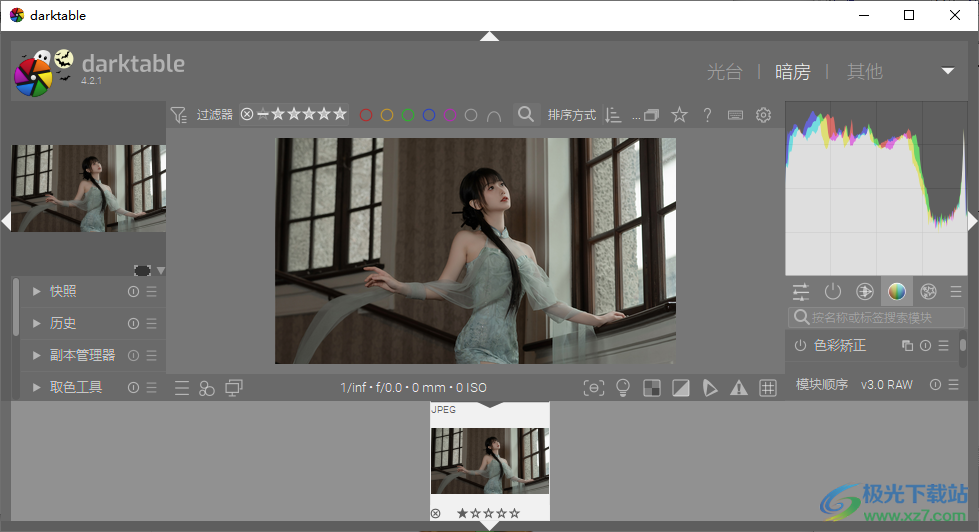The image size is (979, 532).
Task: Open the quick presets menu icon below image
Action: (182, 388)
